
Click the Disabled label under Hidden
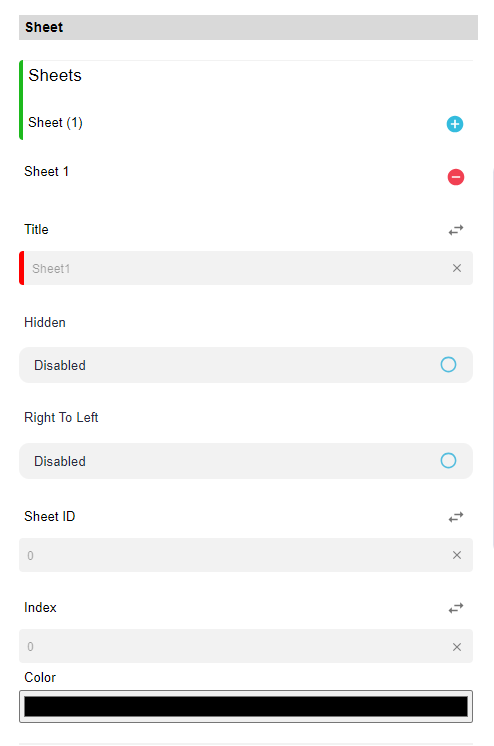60,365
